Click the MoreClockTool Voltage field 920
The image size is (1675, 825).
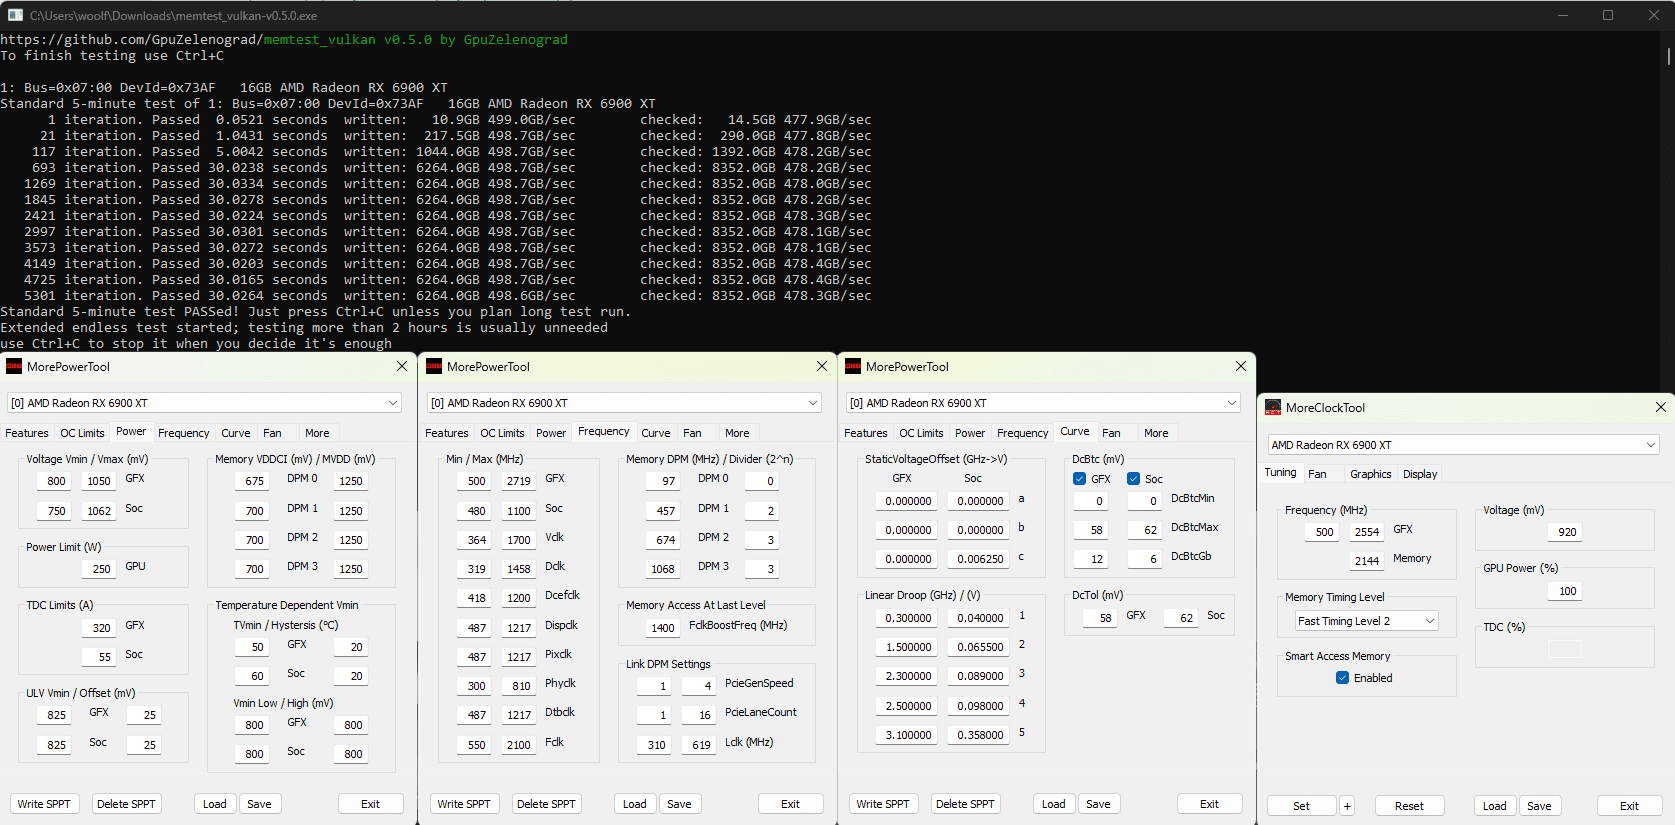pos(1567,532)
